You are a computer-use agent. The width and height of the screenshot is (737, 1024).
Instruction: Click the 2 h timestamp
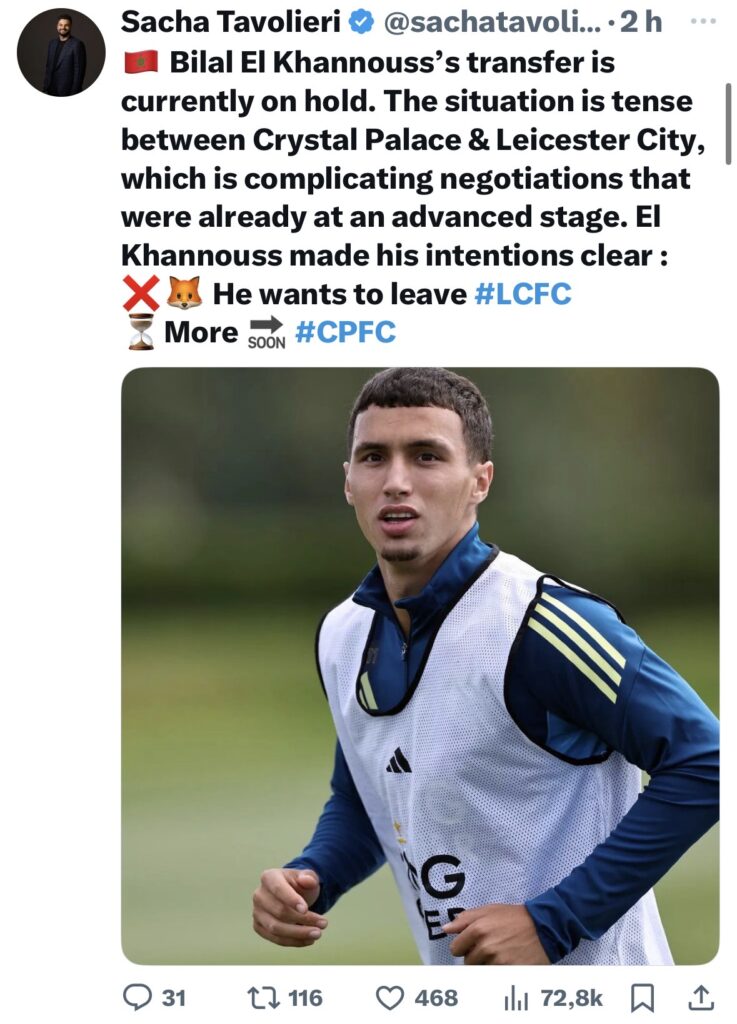[640, 22]
